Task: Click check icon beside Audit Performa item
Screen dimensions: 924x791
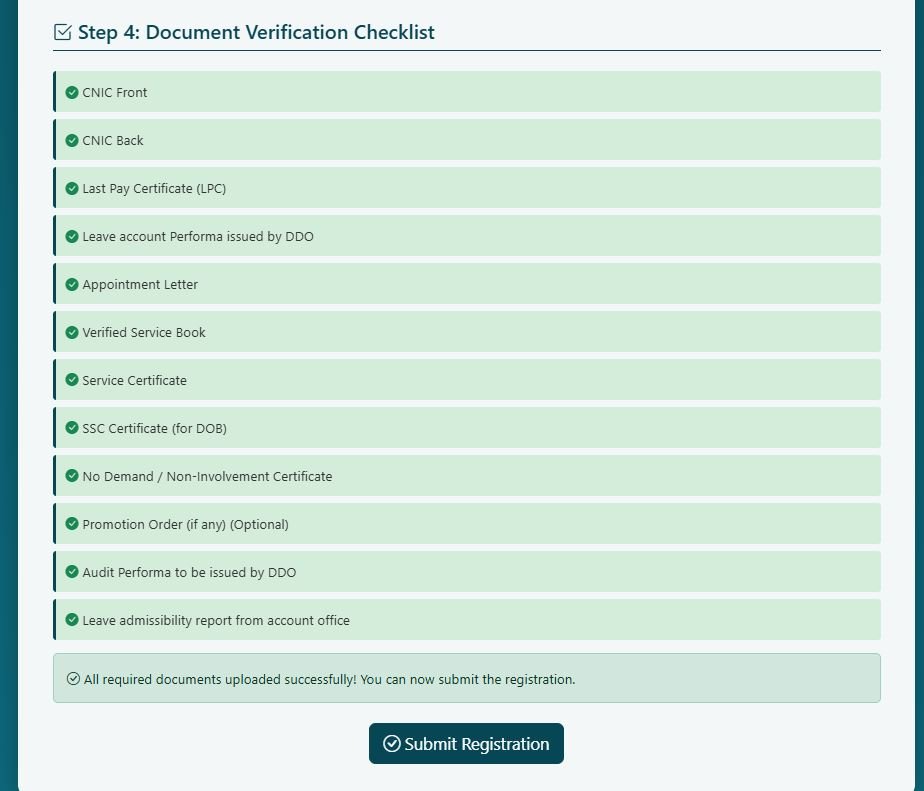Action: [72, 572]
